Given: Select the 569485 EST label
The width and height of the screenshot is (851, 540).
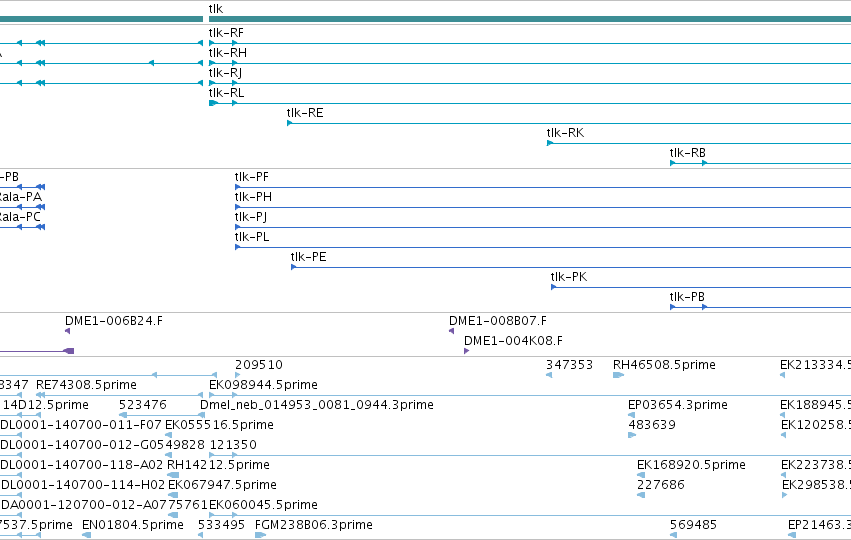Looking at the screenshot, I should tap(694, 526).
